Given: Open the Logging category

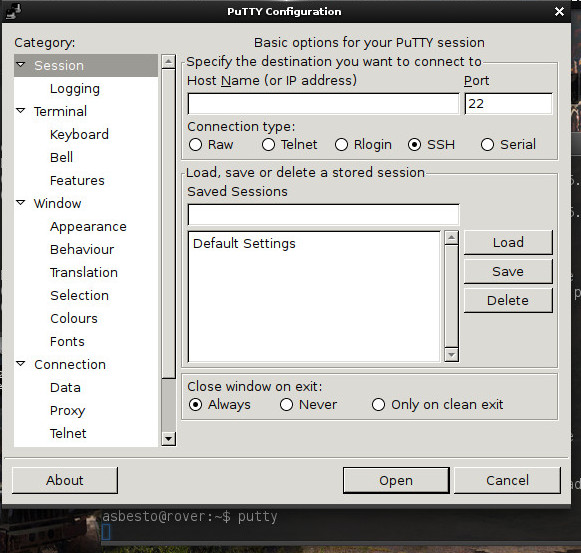Looking at the screenshot, I should (x=75, y=89).
